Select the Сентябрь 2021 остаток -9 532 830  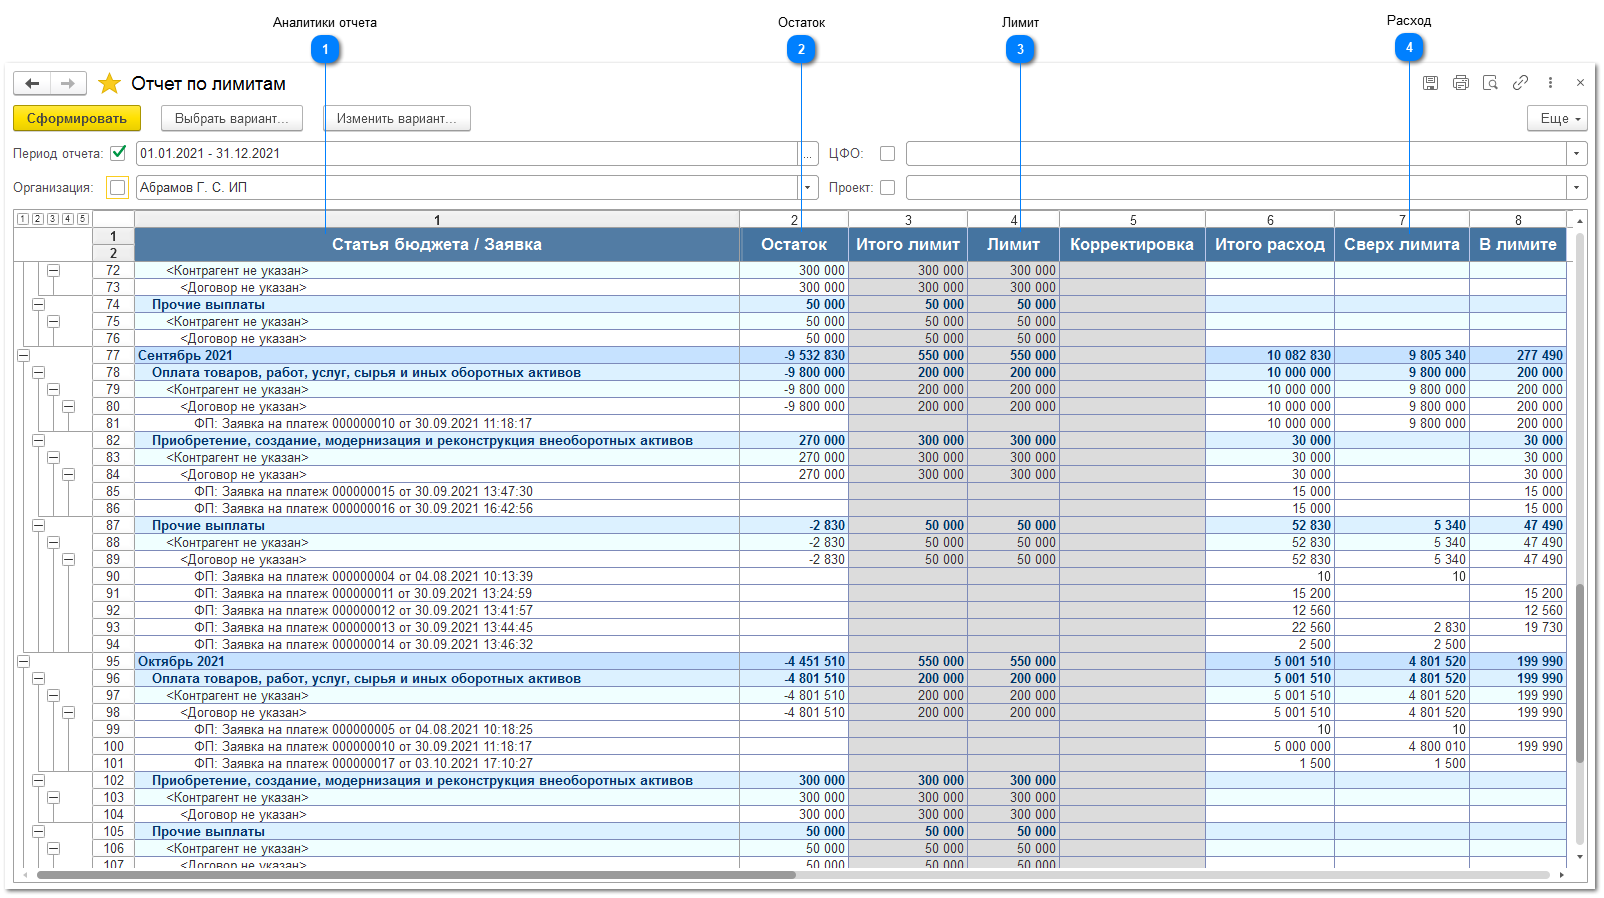[x=815, y=355]
